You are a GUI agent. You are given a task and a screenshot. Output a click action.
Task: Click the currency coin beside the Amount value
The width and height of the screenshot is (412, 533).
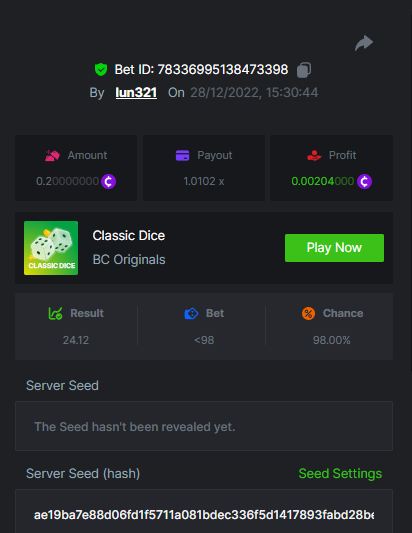[x=108, y=181]
